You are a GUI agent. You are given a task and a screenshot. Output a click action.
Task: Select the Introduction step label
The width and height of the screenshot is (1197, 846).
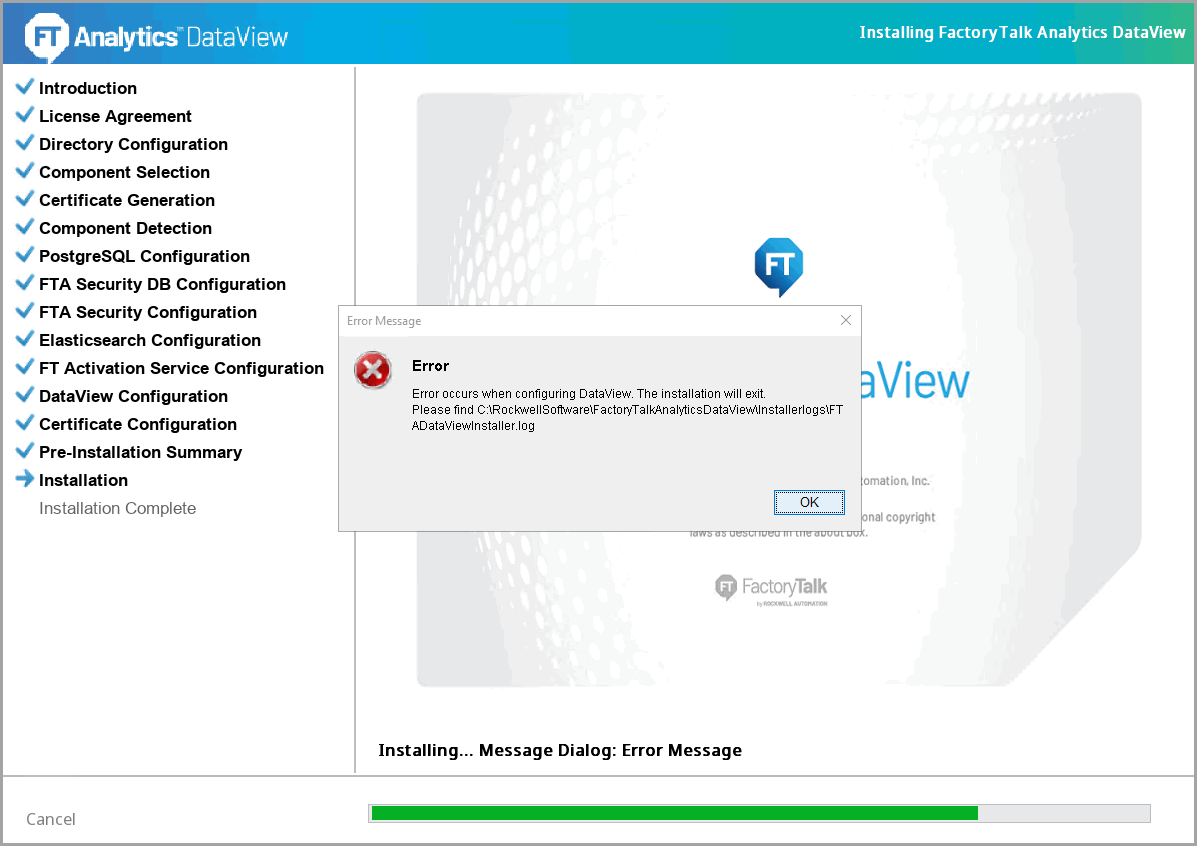pos(88,88)
